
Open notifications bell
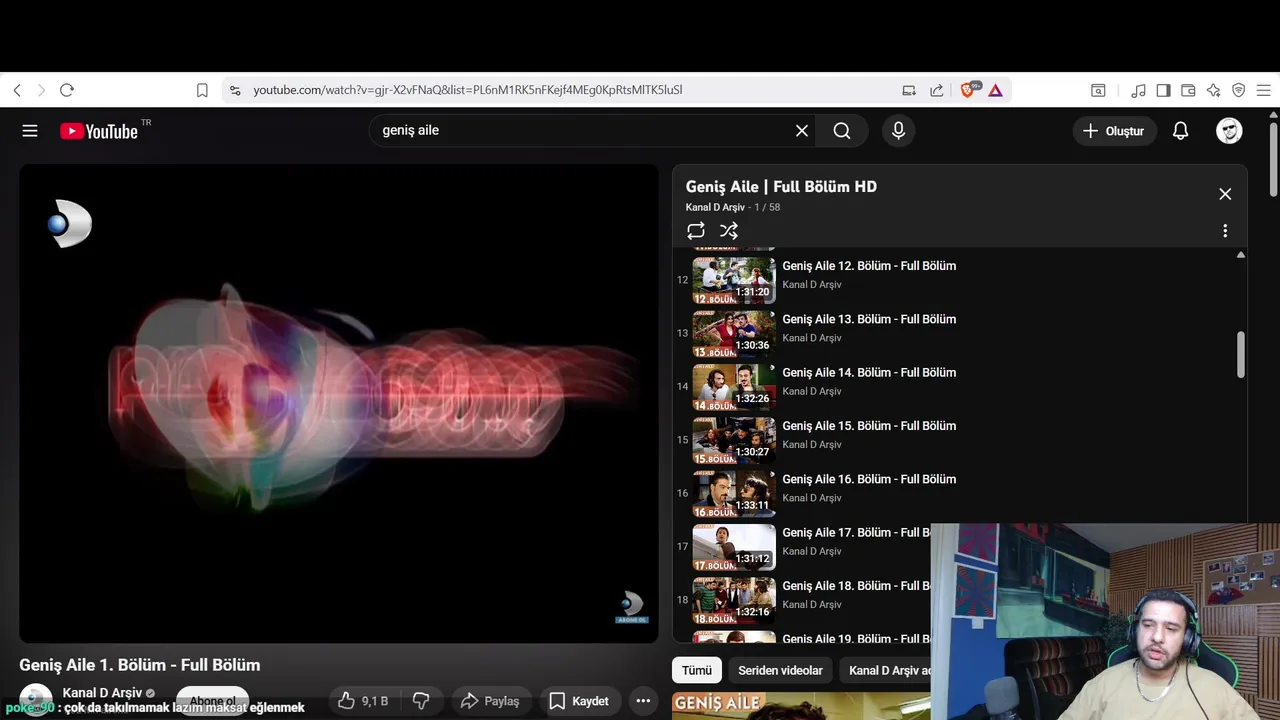pyautogui.click(x=1180, y=131)
